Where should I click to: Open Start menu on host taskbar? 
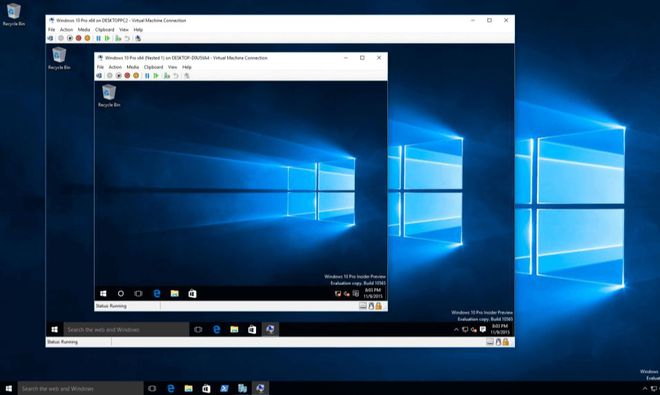tap(9, 388)
